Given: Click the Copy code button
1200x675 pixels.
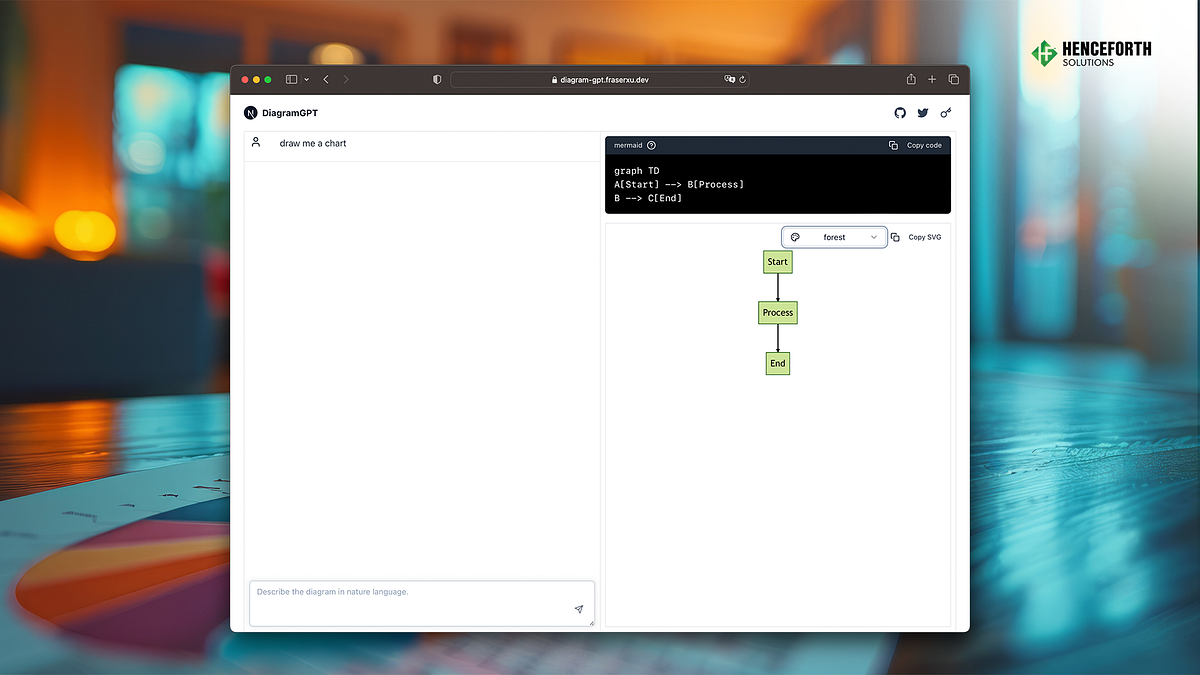Looking at the screenshot, I should (x=922, y=145).
